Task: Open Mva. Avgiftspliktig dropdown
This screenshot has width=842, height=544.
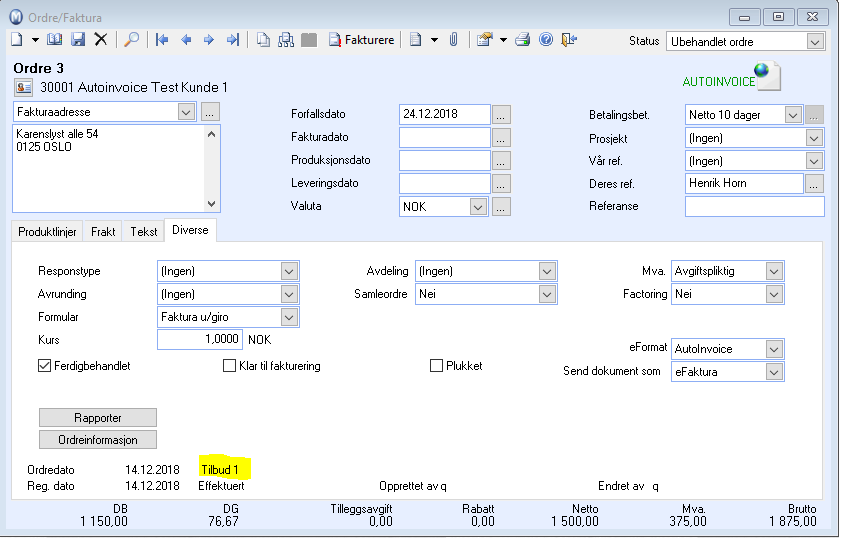Action: tap(774, 271)
